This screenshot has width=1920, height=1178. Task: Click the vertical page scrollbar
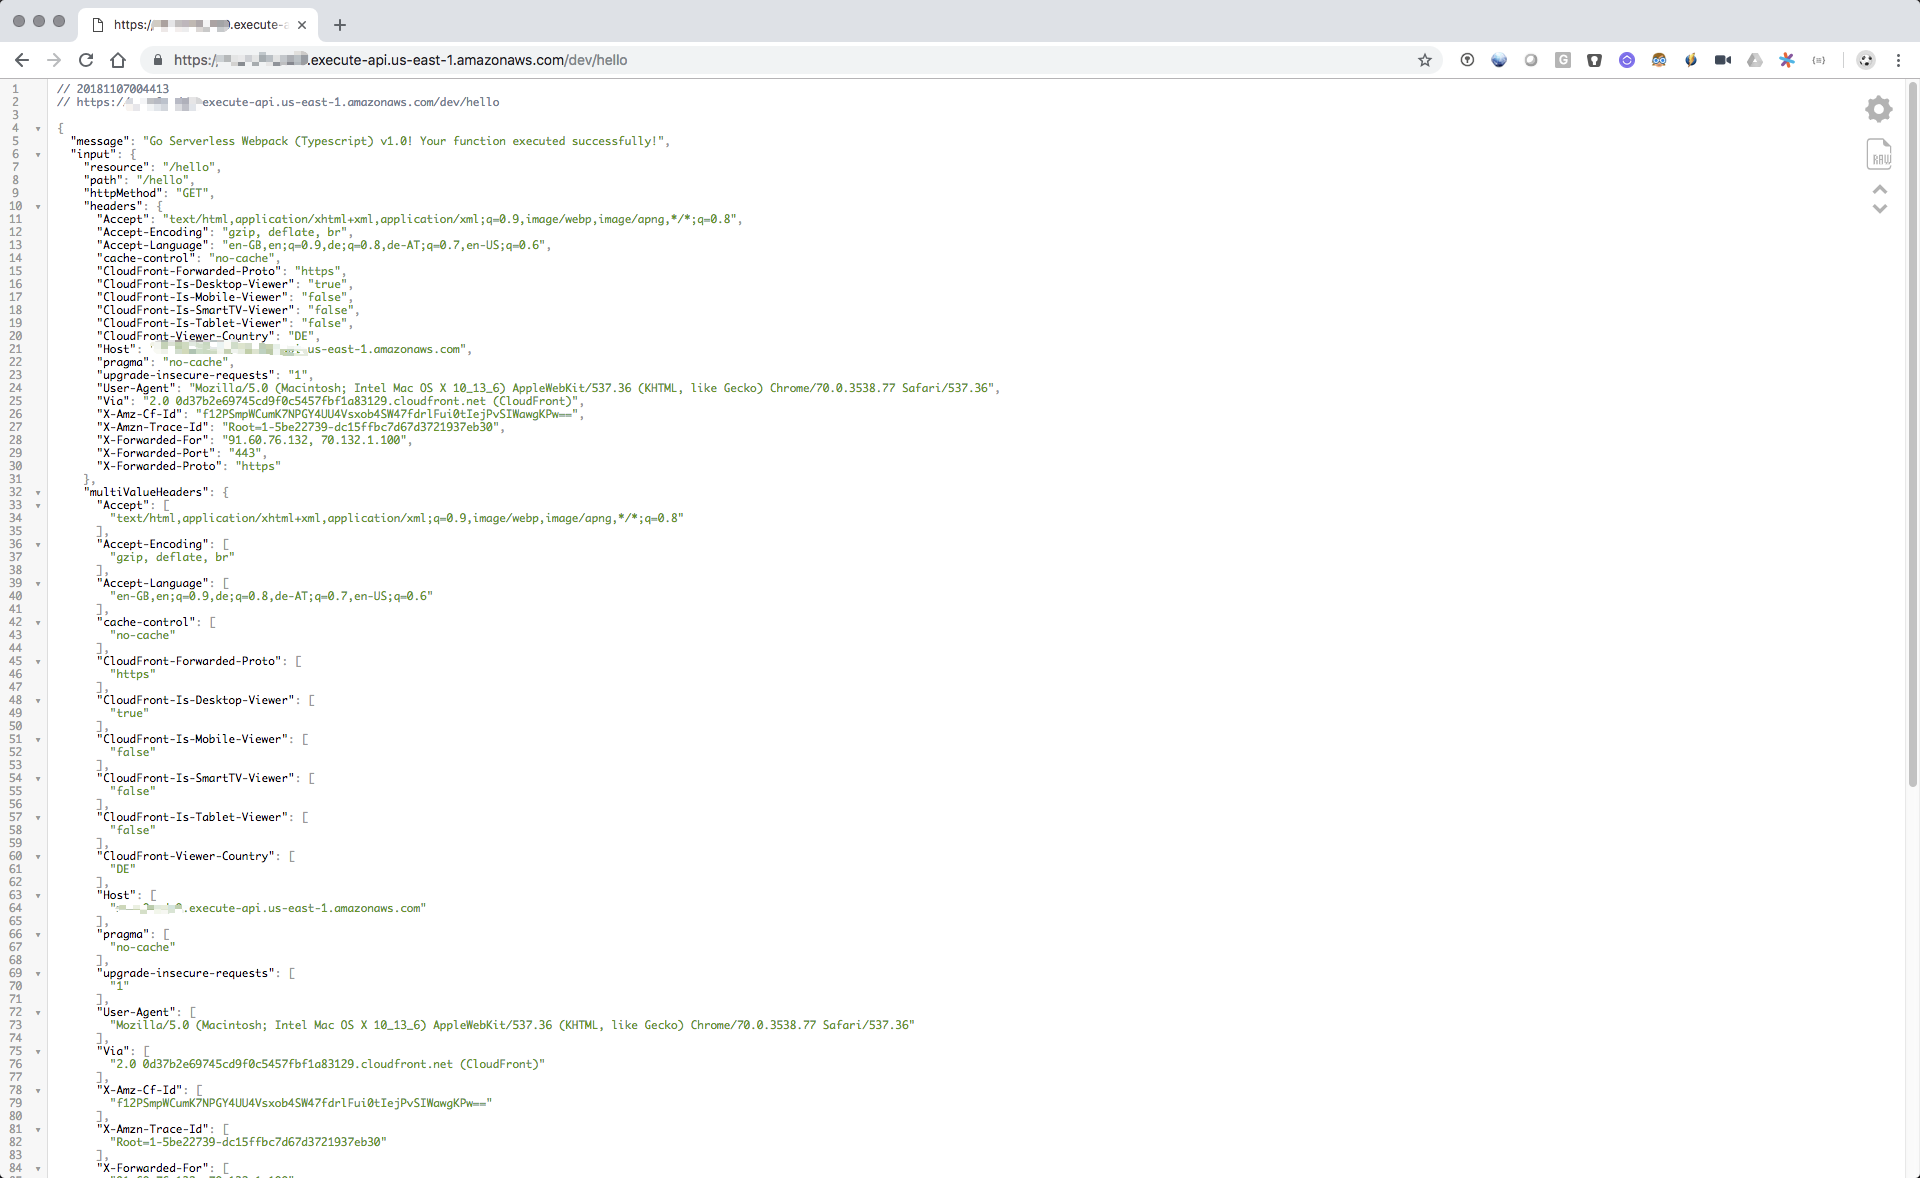point(1912,430)
